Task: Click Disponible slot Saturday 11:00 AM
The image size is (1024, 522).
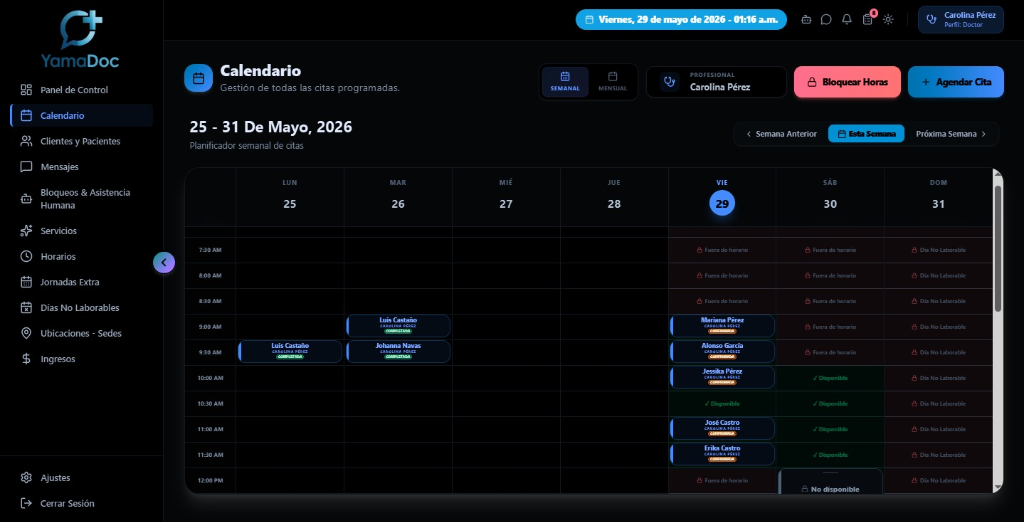Action: (830, 429)
